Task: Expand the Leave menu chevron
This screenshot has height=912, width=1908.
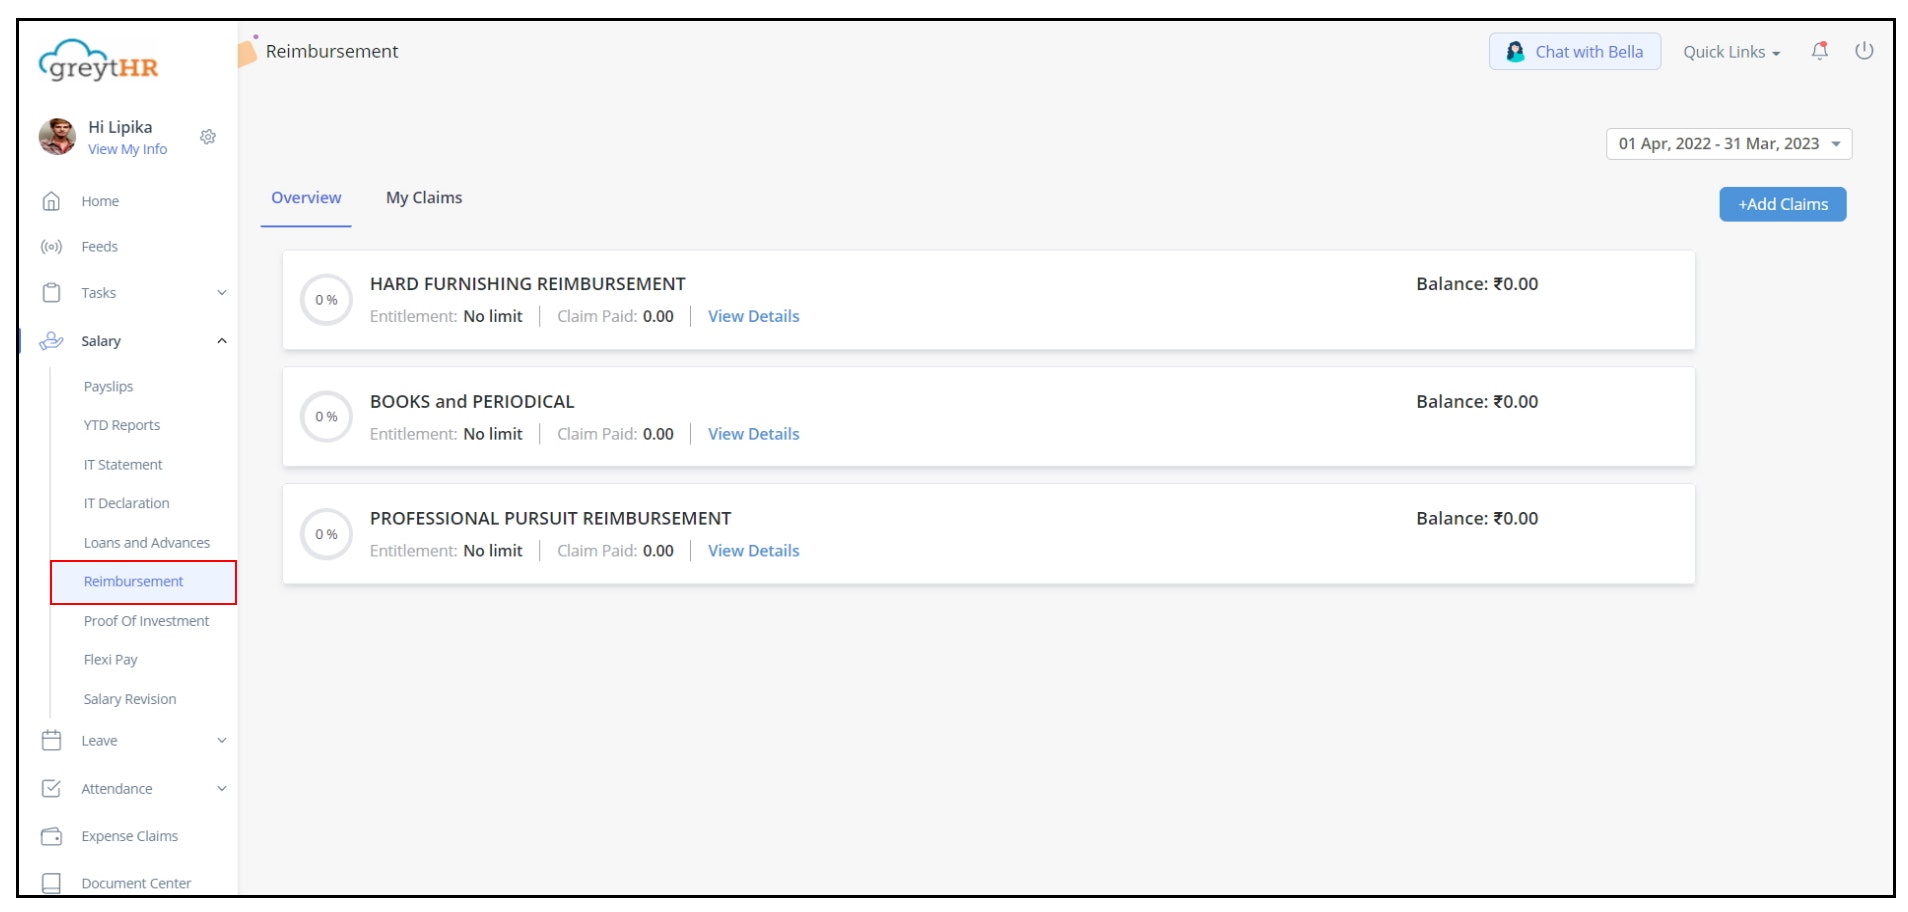Action: click(x=222, y=741)
